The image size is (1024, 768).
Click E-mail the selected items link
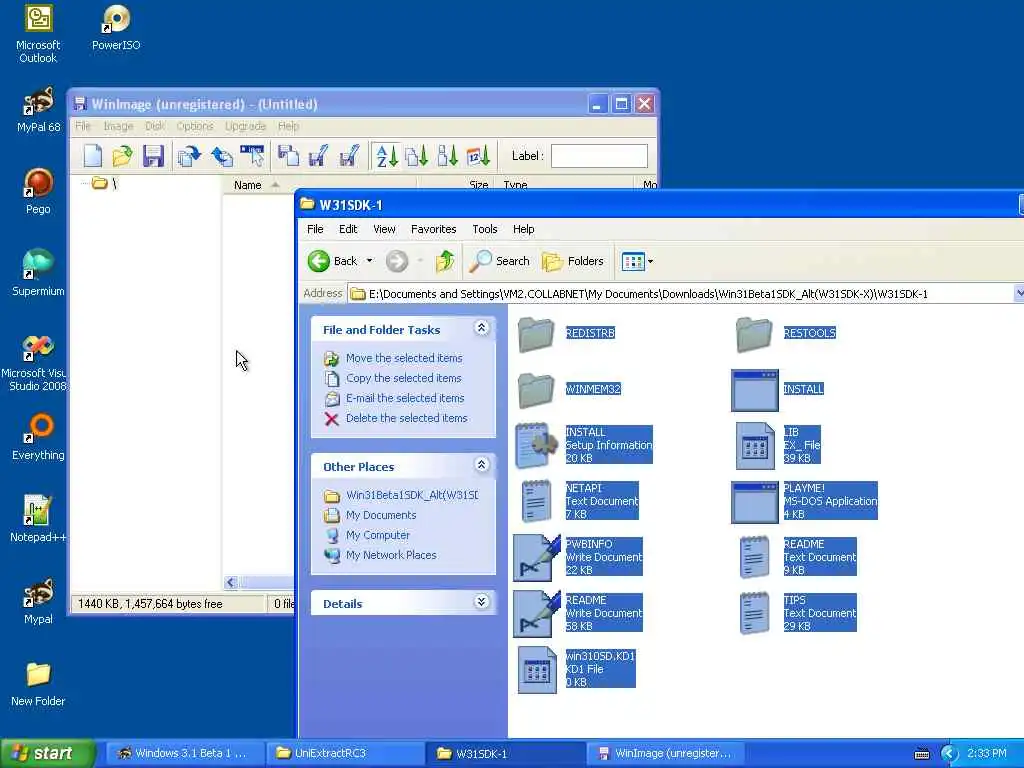coord(405,398)
